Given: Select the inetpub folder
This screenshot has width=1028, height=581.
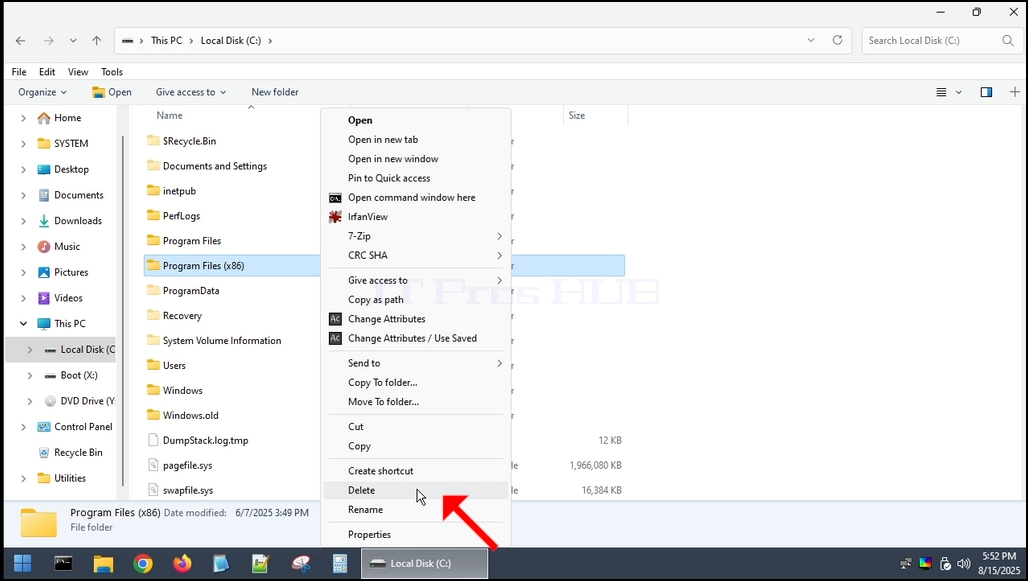Looking at the screenshot, I should tap(179, 191).
